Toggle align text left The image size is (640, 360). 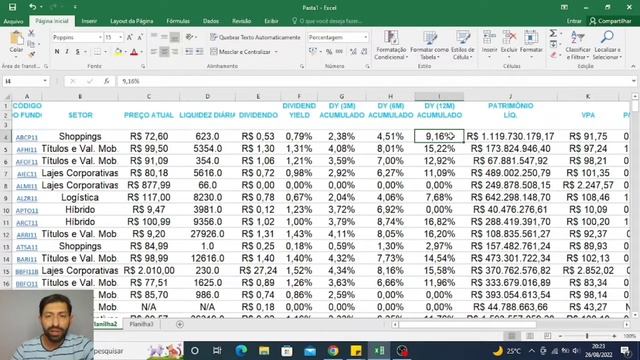coord(154,52)
